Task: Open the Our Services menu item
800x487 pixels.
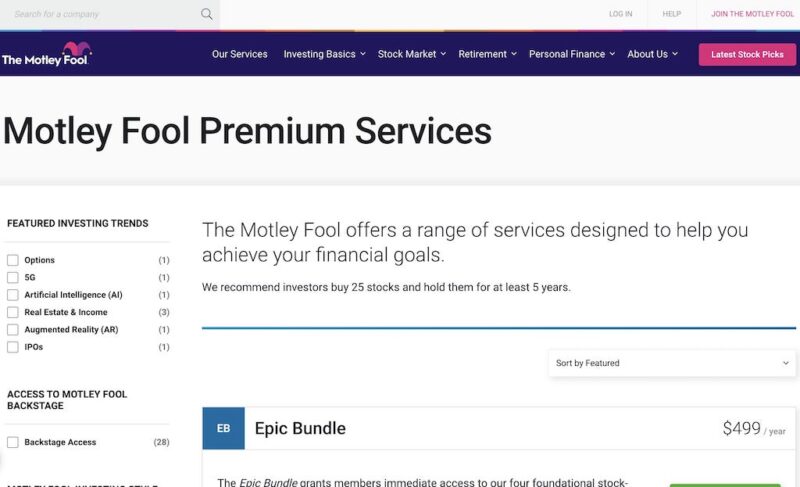Action: coord(239,54)
